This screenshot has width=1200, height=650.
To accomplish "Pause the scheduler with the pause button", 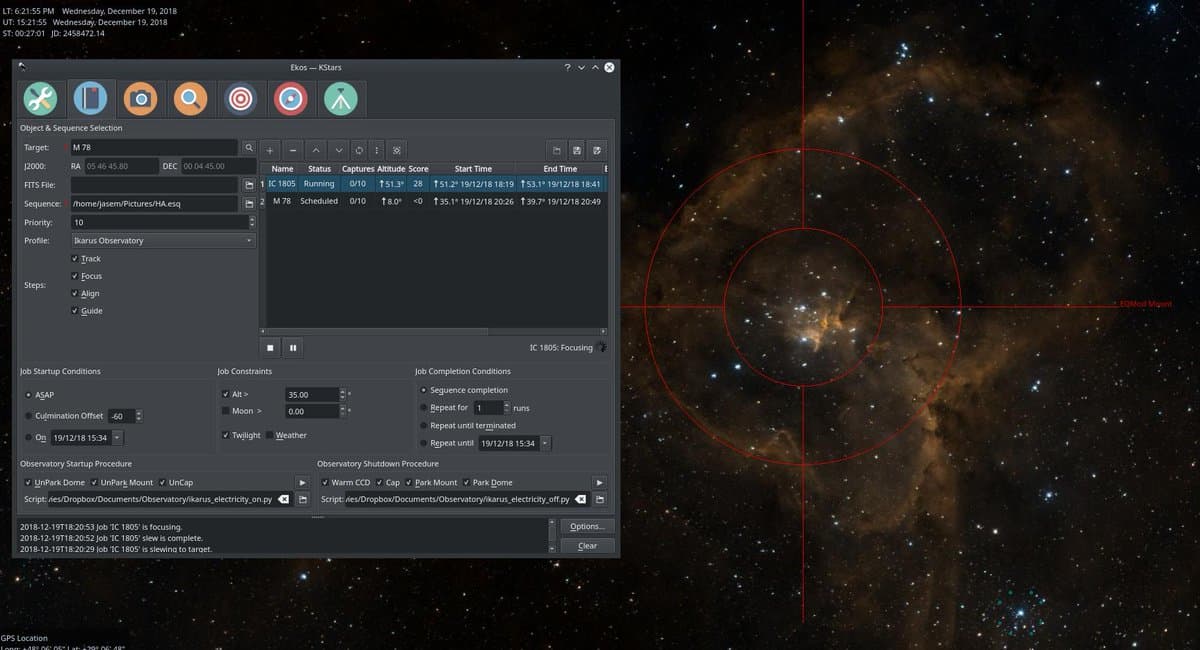I will pyautogui.click(x=293, y=348).
